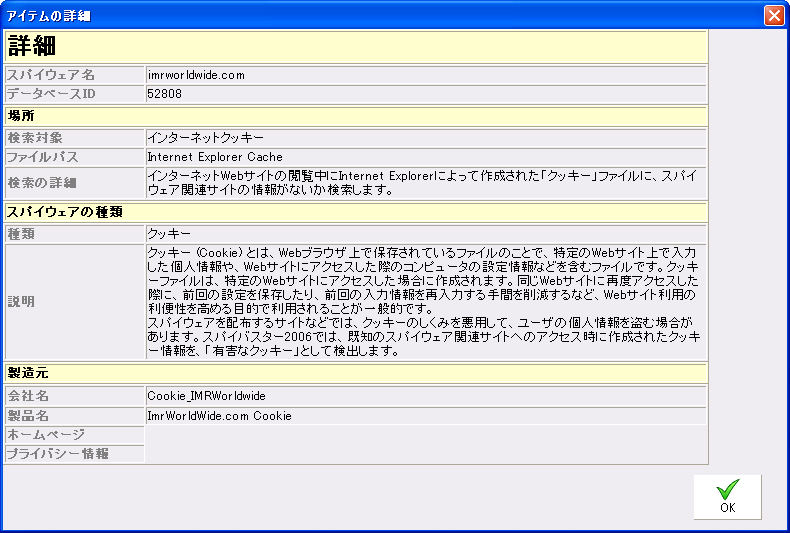Screen dimensions: 790x533
Task: Close the アイテムの詳細 dialog
Action: coord(774,16)
